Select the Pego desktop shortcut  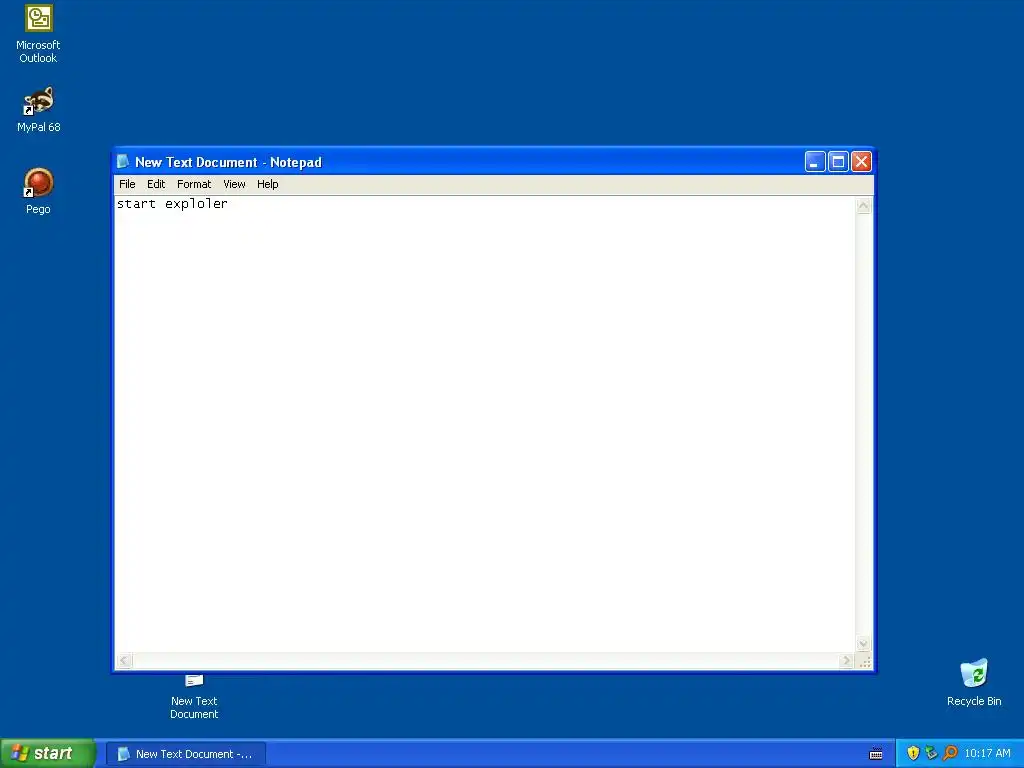pyautogui.click(x=39, y=191)
